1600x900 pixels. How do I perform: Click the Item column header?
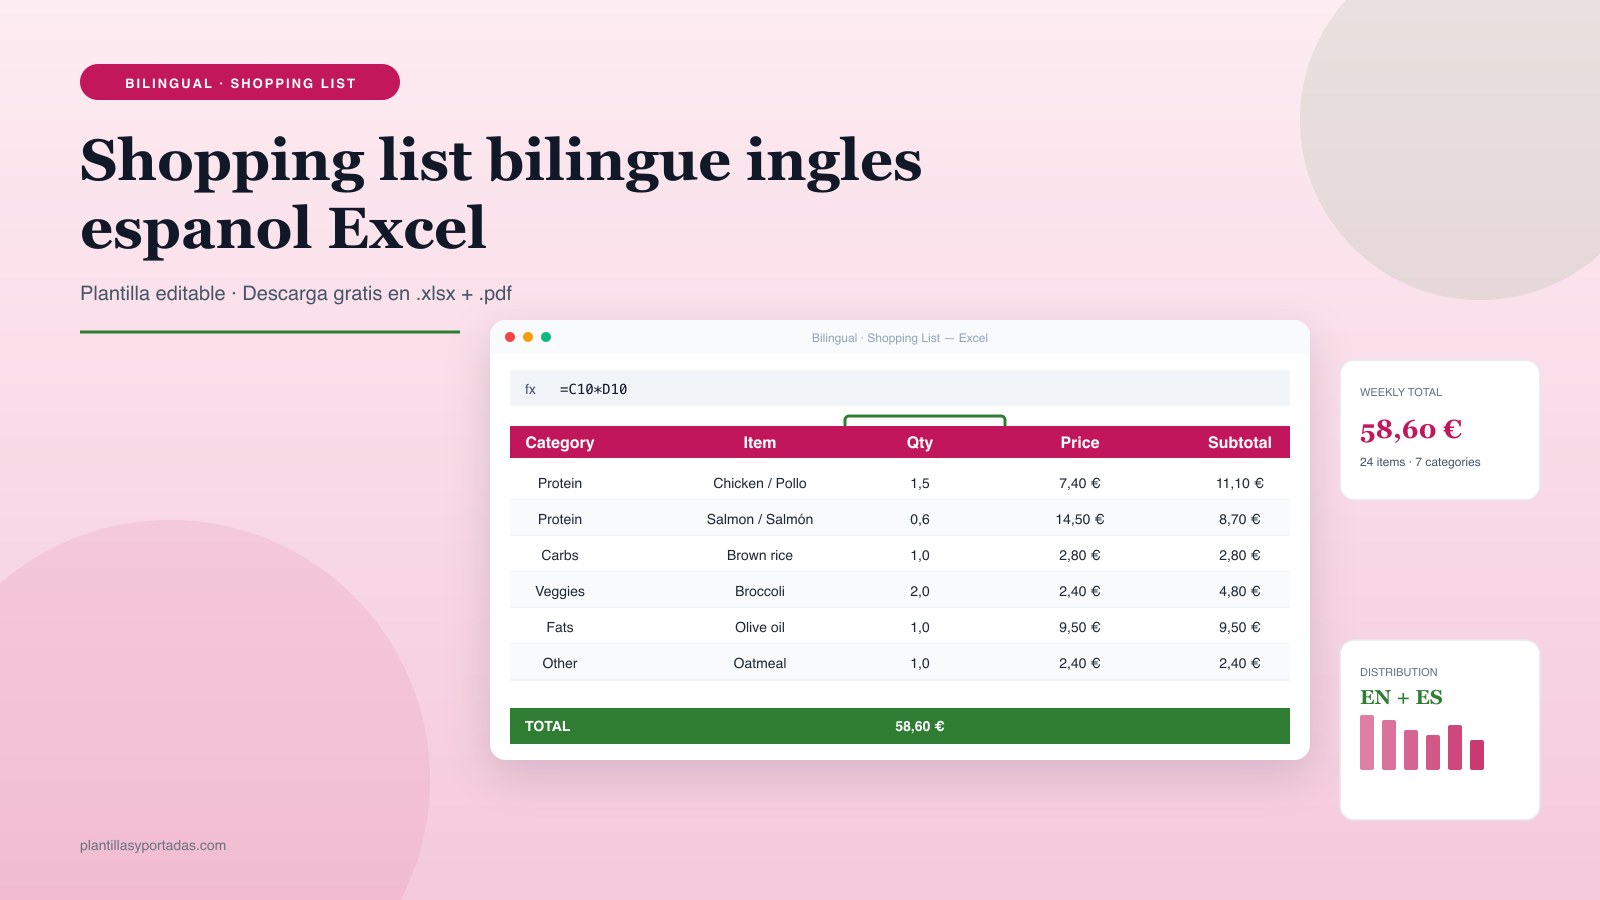pyautogui.click(x=760, y=442)
